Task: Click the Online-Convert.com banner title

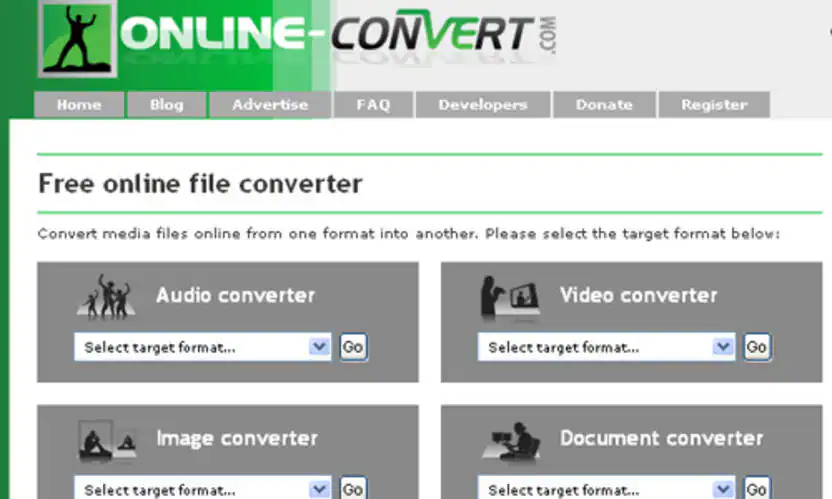Action: pyautogui.click(x=339, y=33)
